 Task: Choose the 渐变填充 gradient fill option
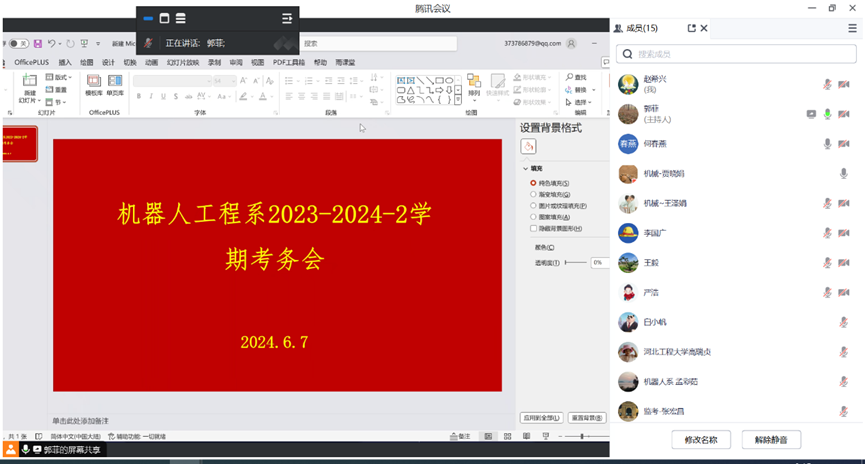pos(533,194)
